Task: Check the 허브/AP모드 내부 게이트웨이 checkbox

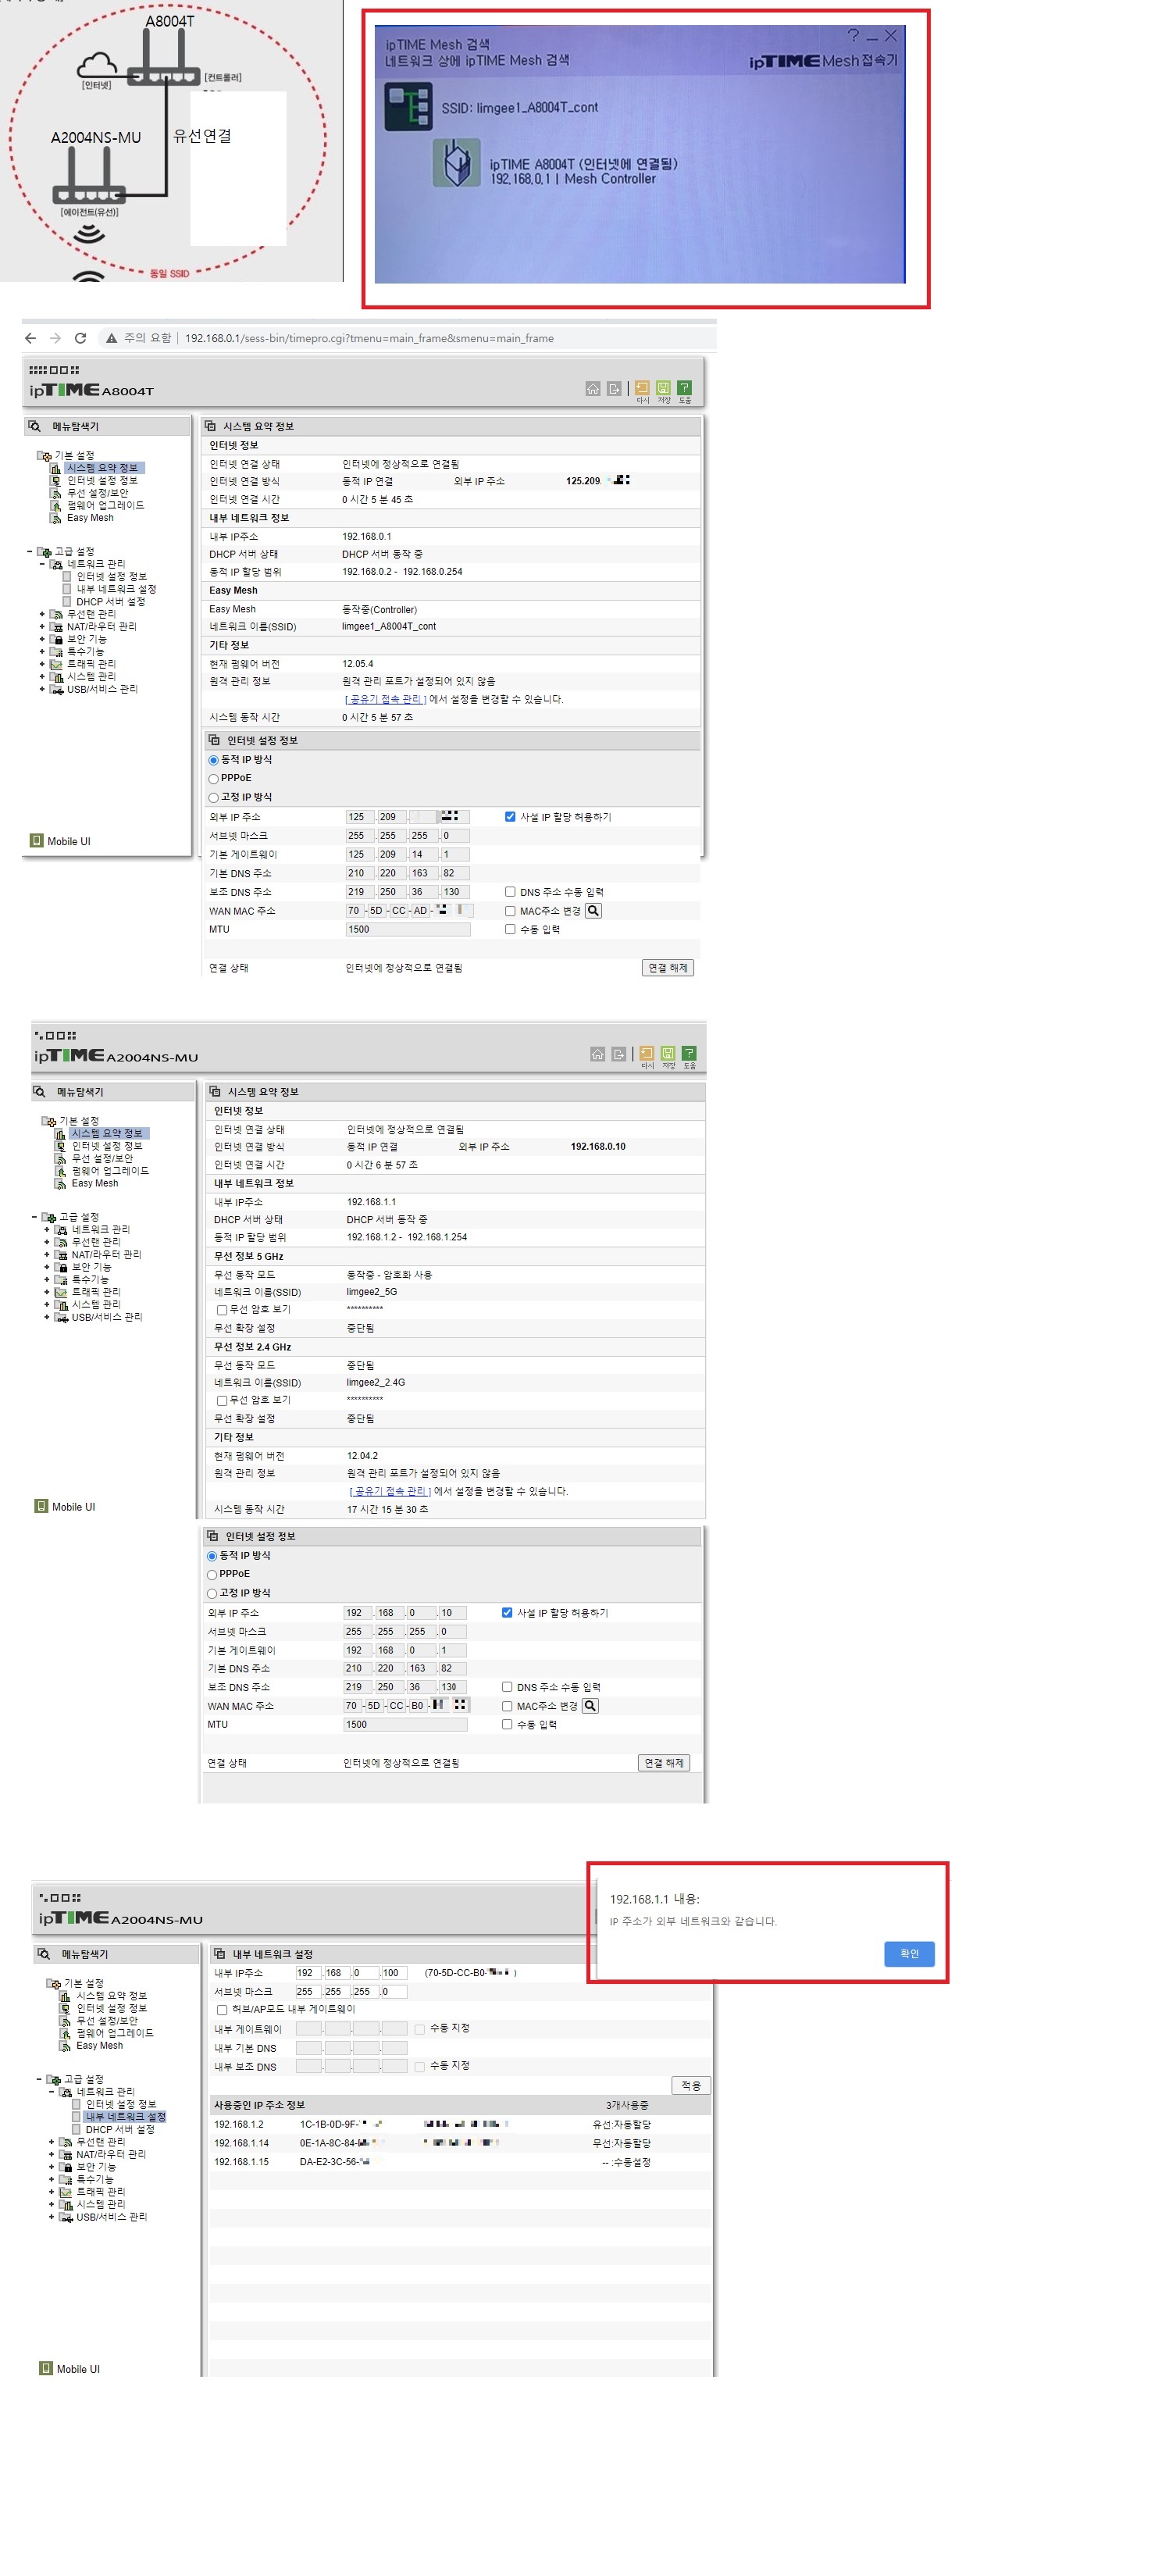Action: (x=222, y=2010)
